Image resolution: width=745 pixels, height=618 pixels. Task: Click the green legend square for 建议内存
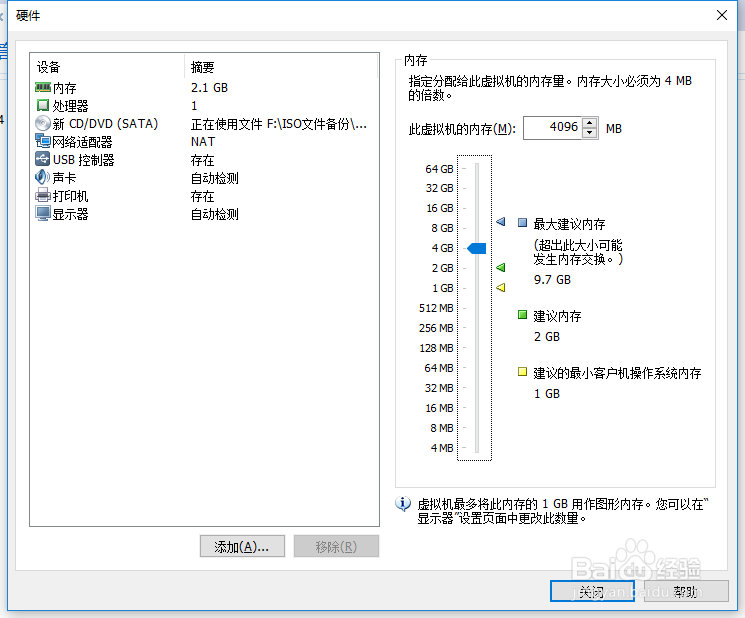522,314
